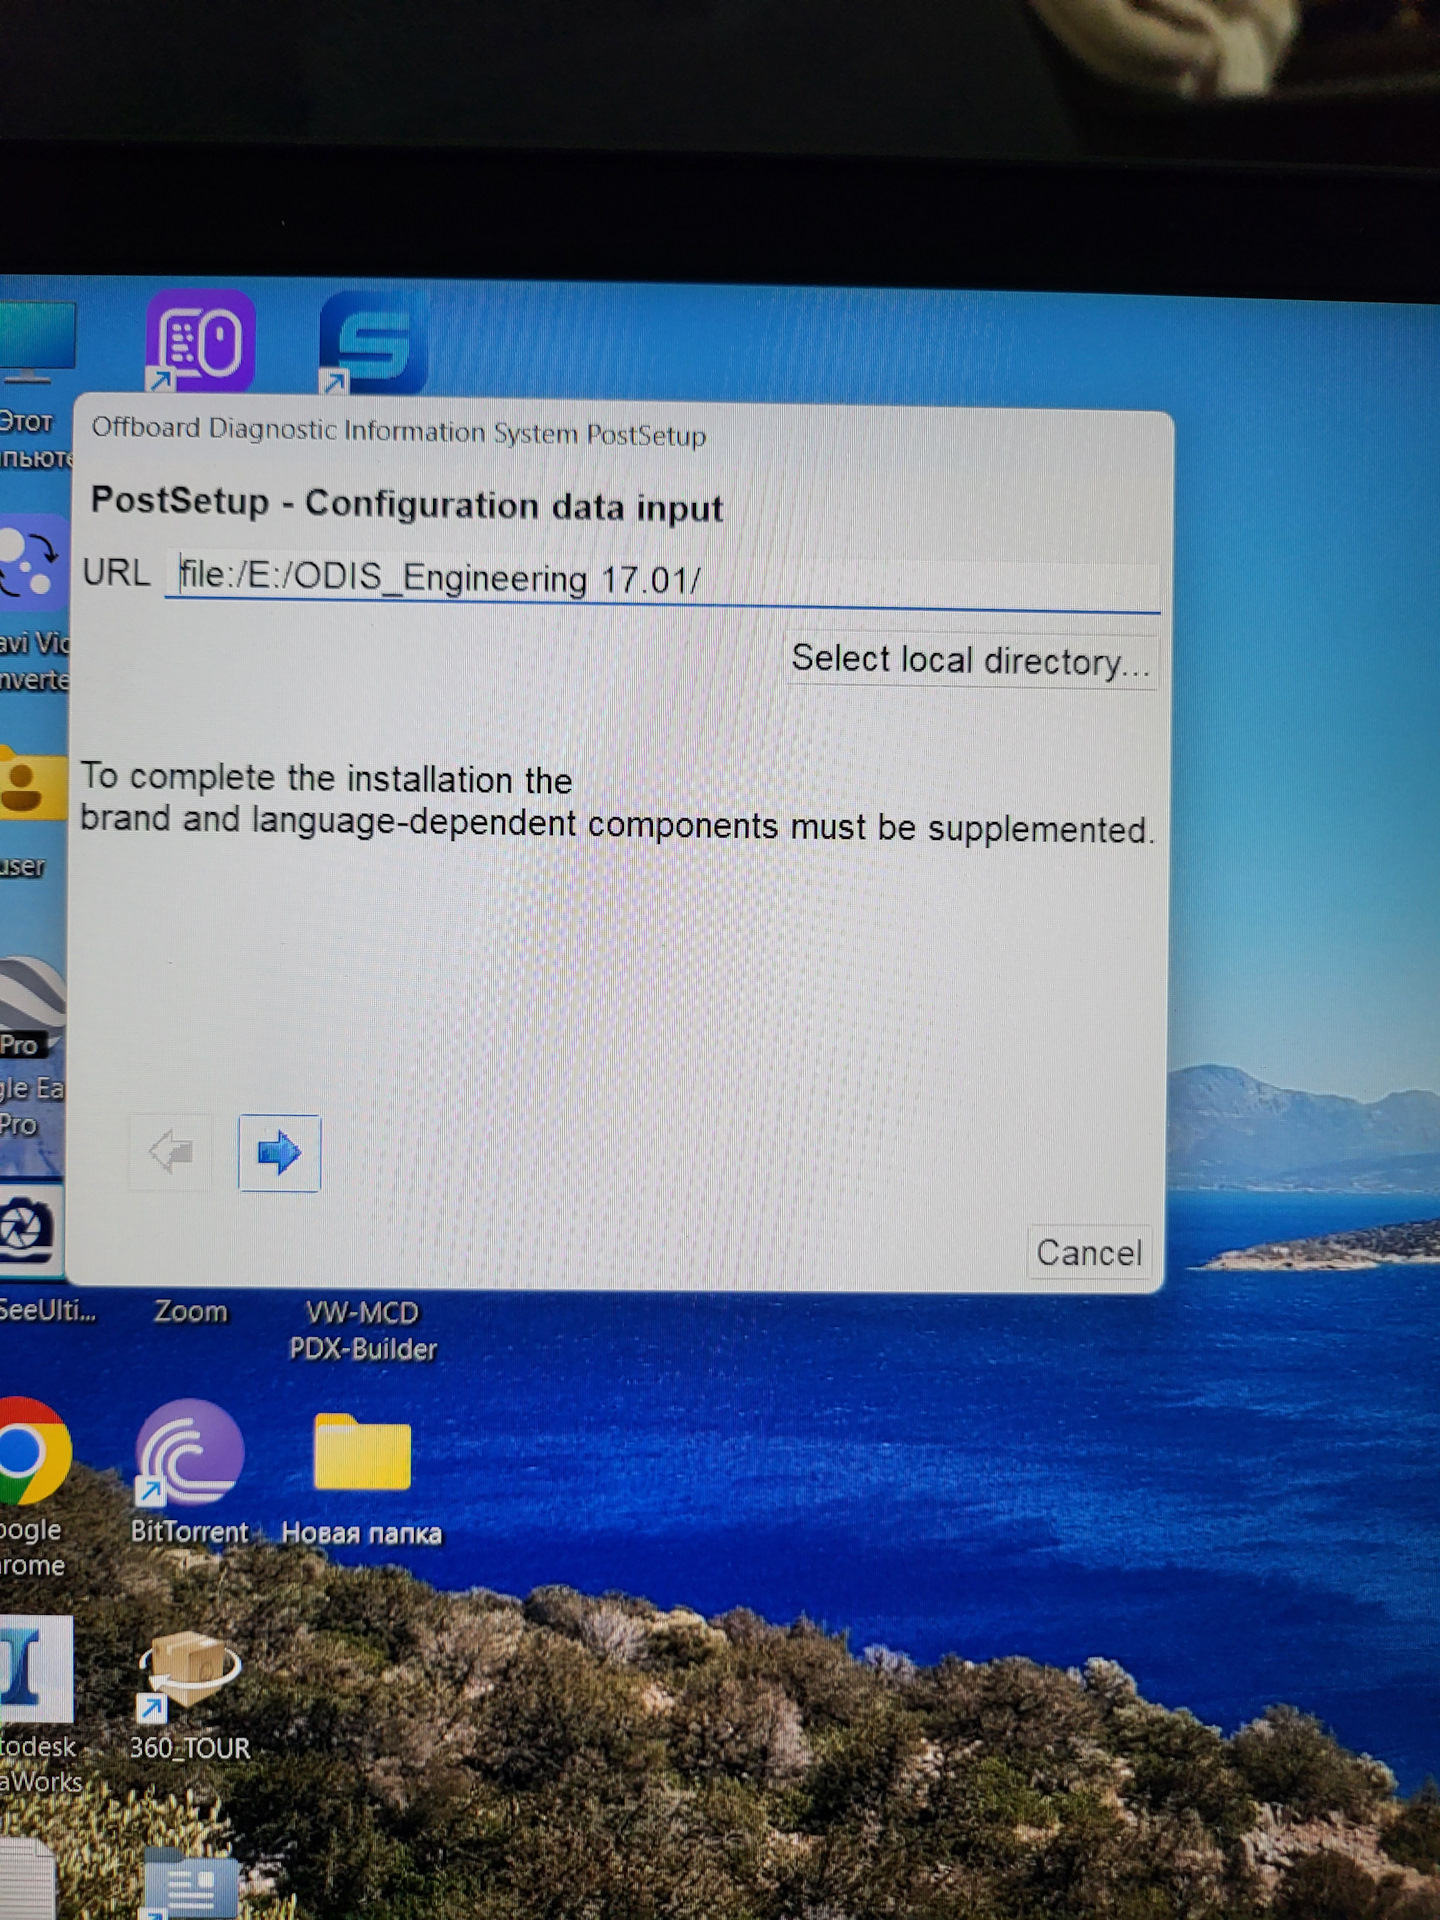The image size is (1440, 1920).
Task: Select the purple desktop shortcut icon
Action: pyautogui.click(x=200, y=342)
